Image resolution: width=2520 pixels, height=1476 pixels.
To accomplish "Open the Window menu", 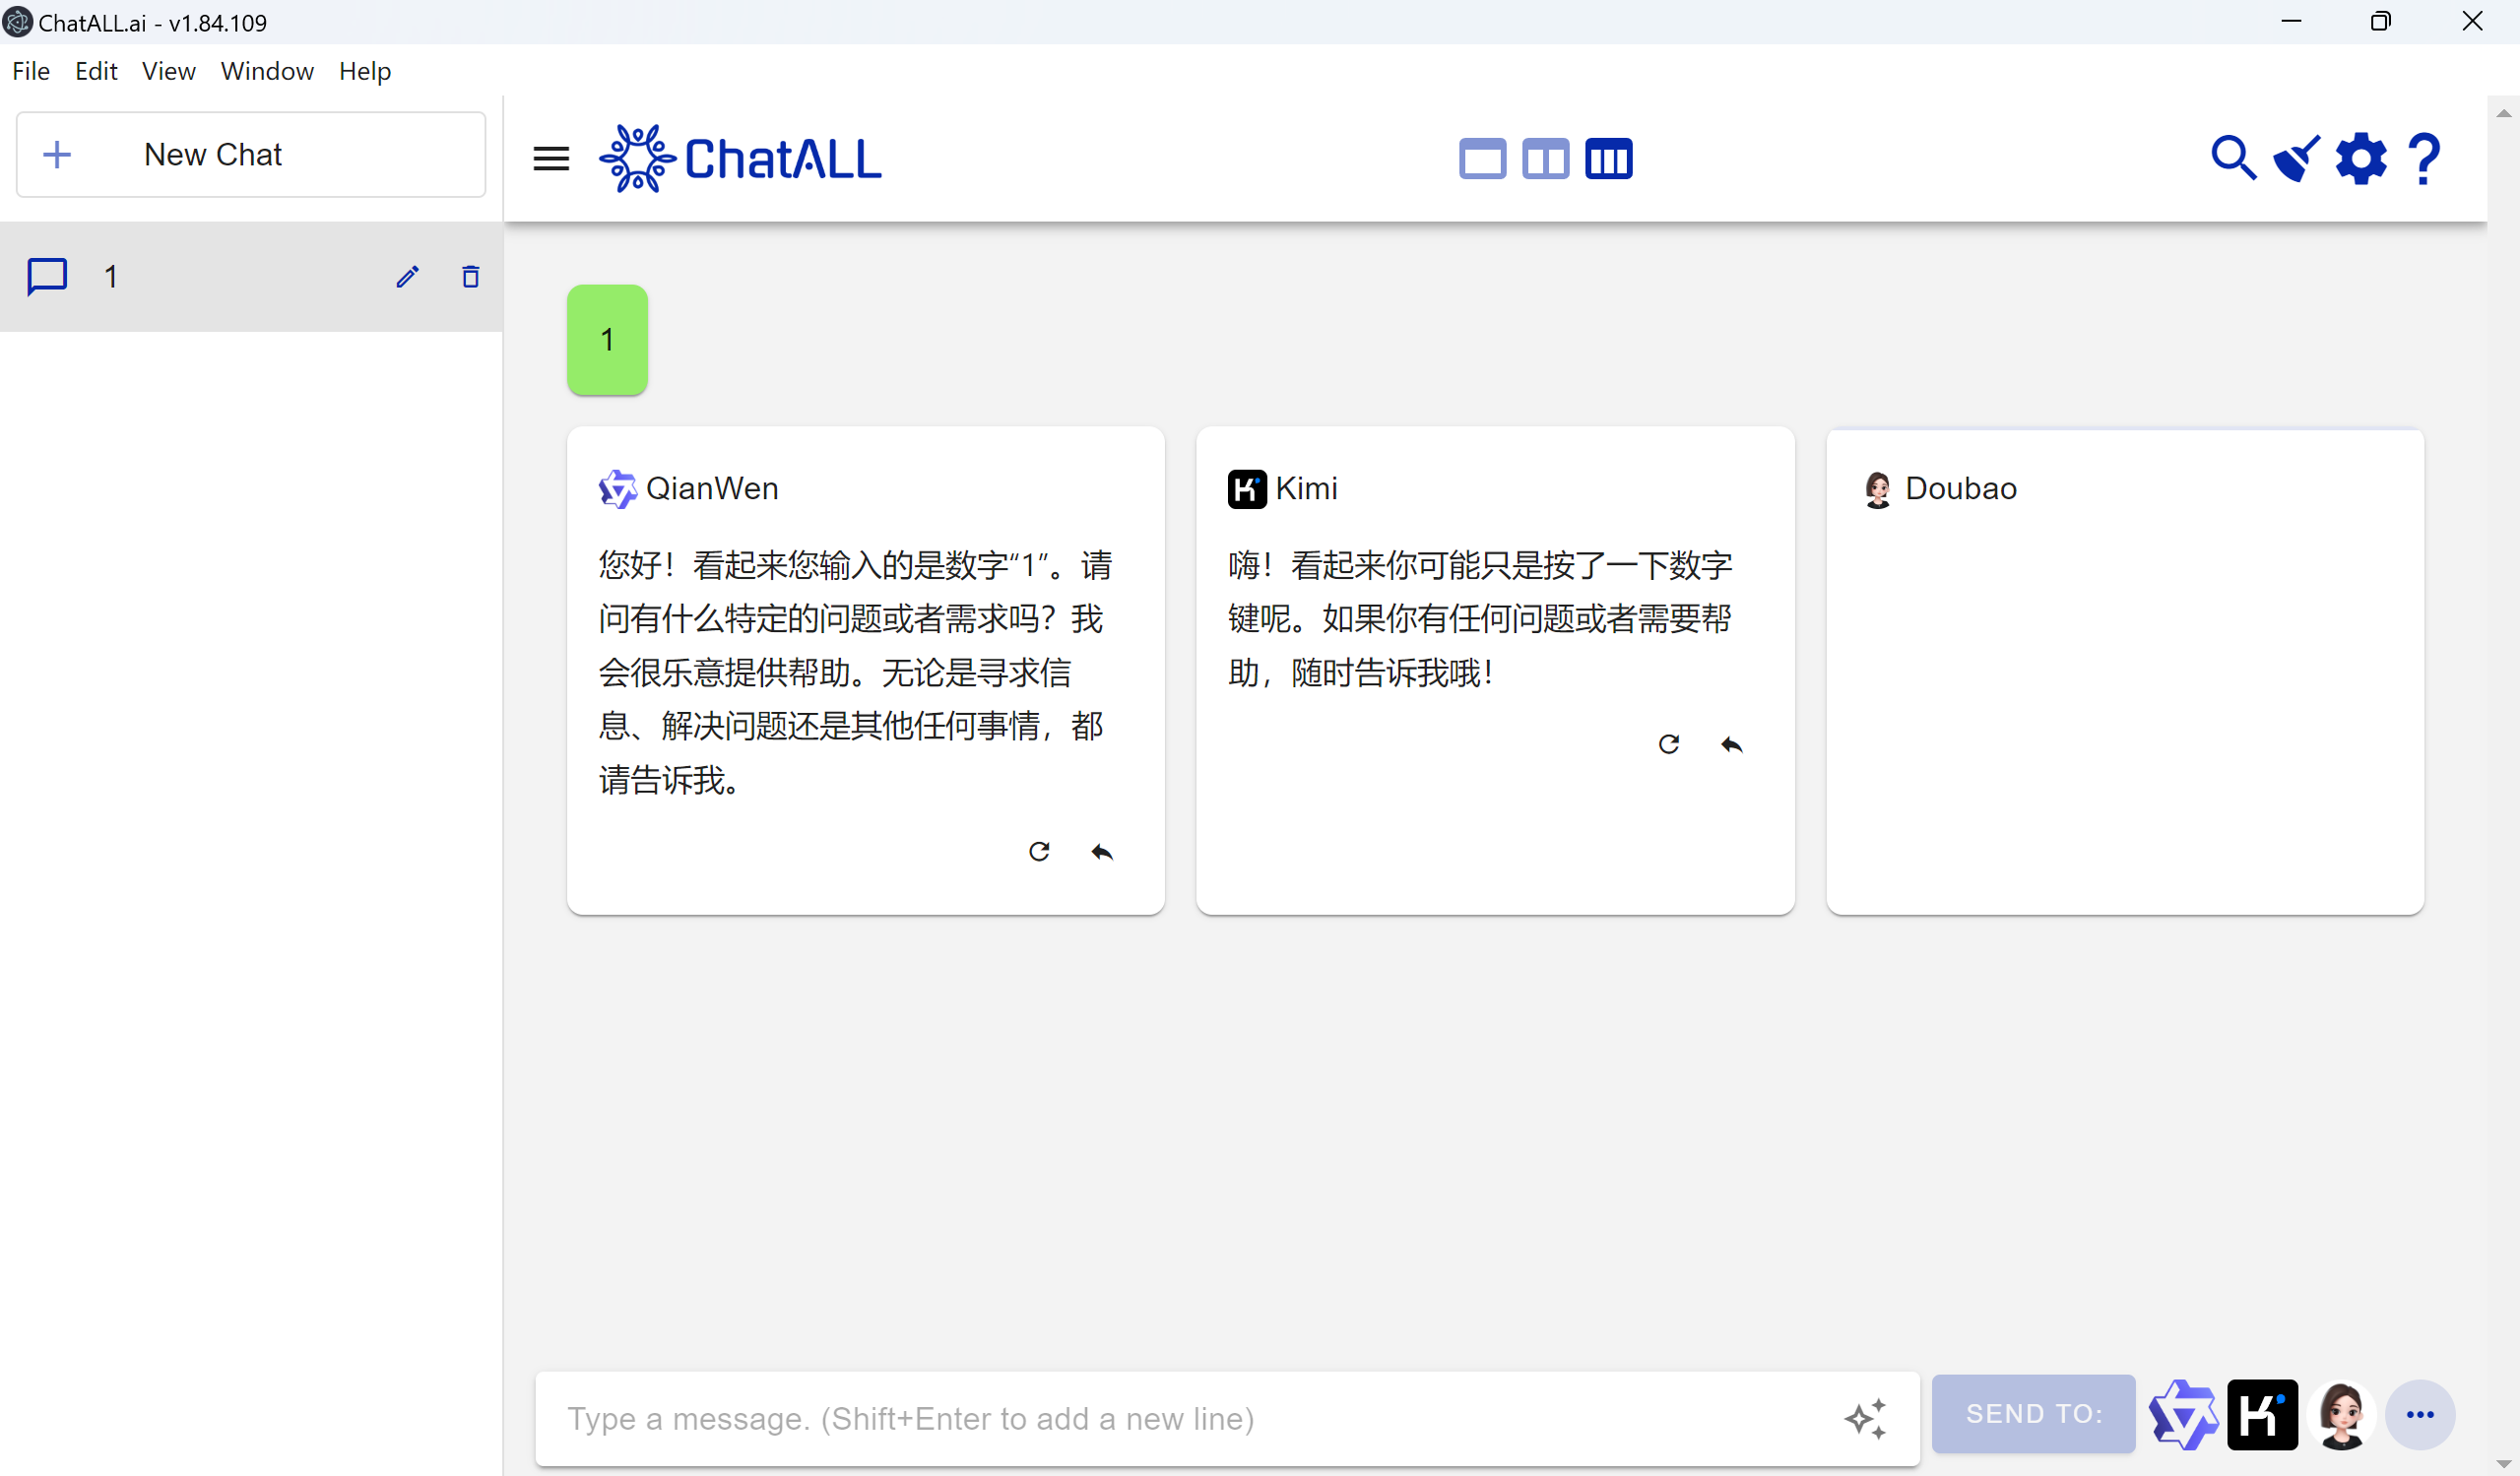I will (266, 70).
